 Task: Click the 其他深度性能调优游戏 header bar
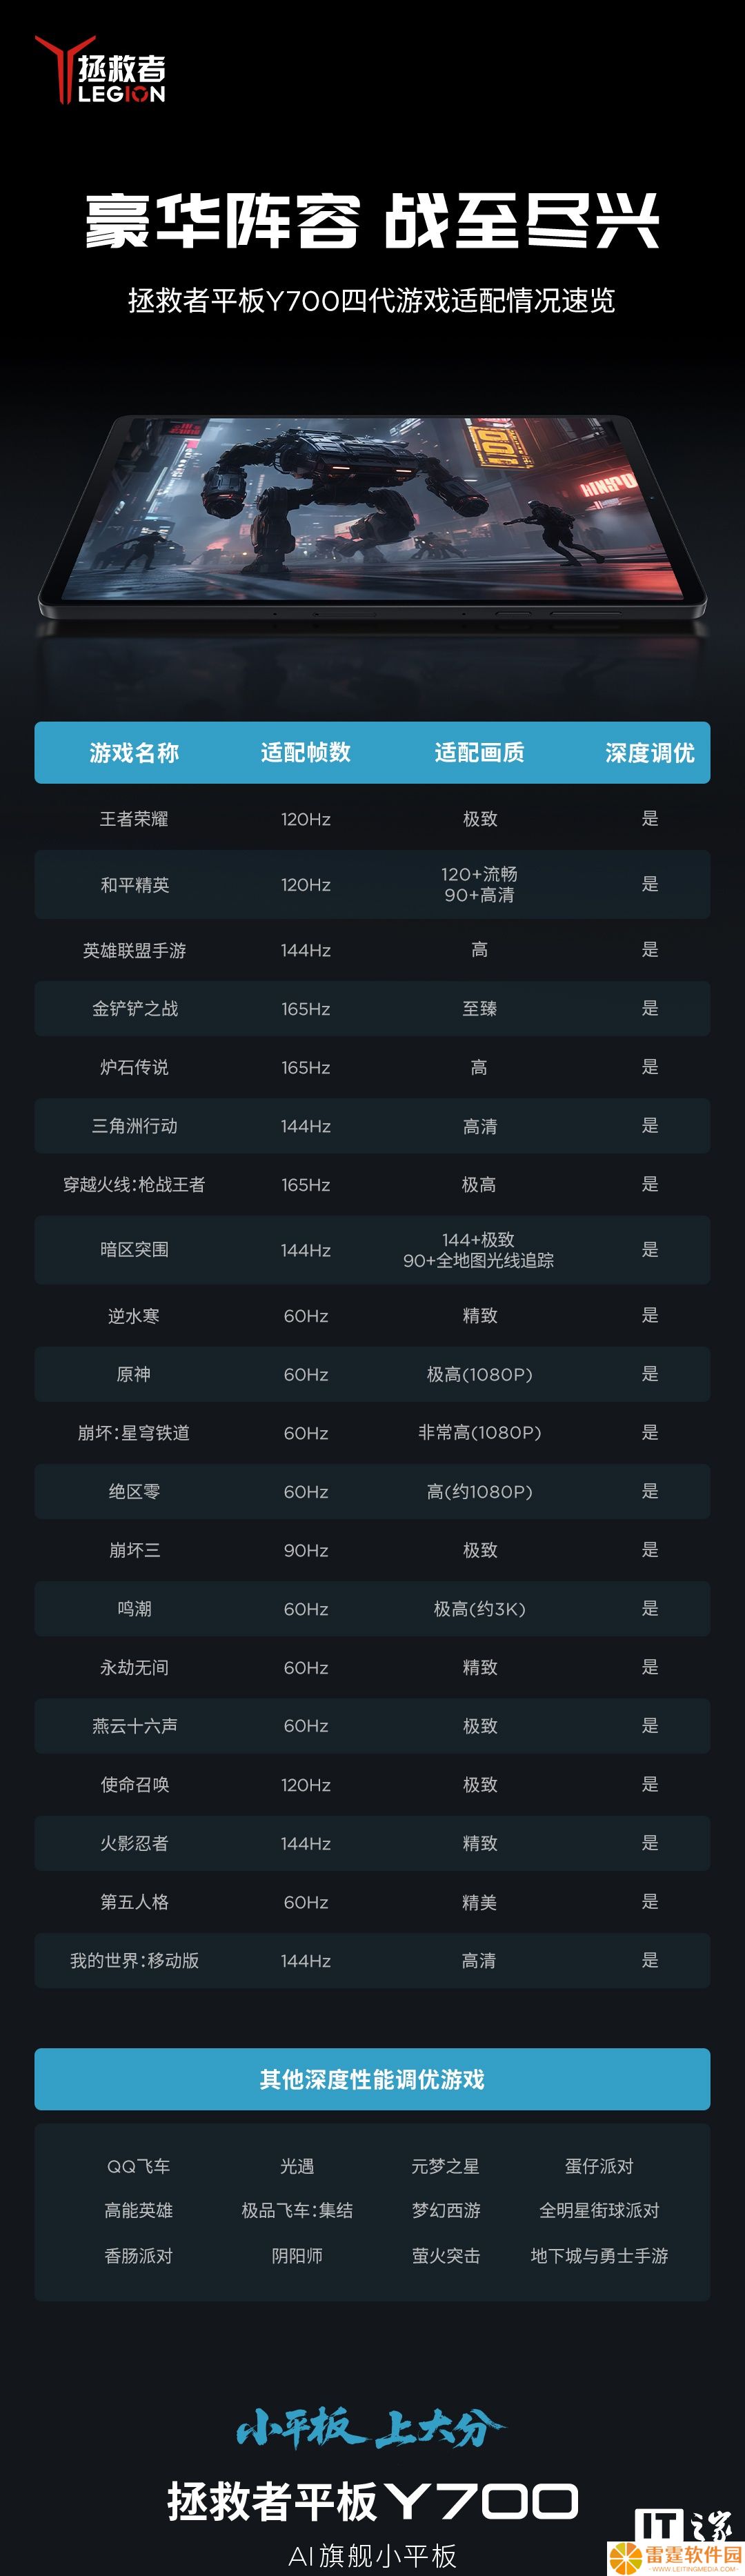click(x=372, y=2079)
